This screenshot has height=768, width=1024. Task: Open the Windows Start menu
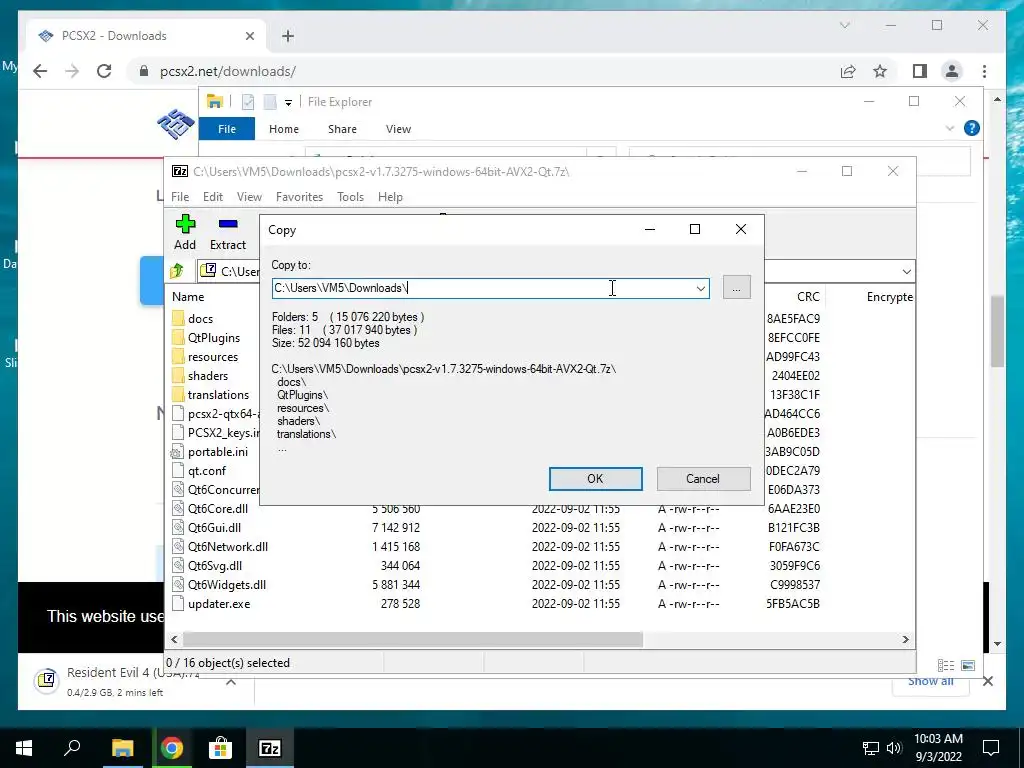[24, 748]
